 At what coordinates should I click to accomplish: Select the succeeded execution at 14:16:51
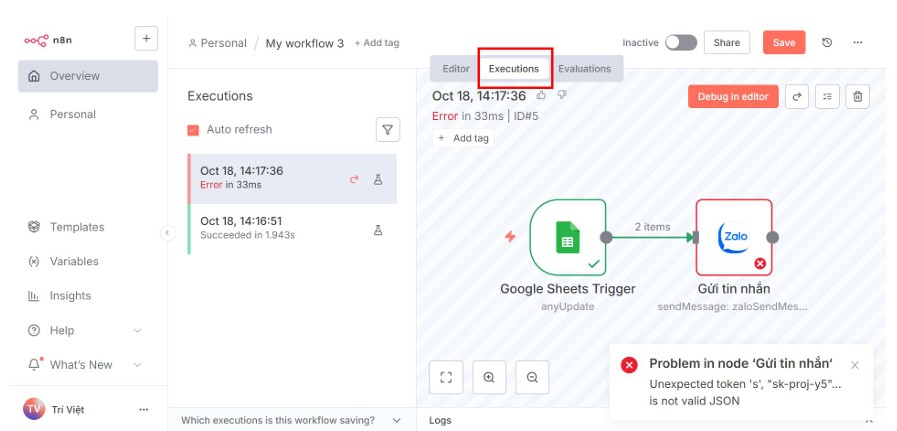point(292,229)
